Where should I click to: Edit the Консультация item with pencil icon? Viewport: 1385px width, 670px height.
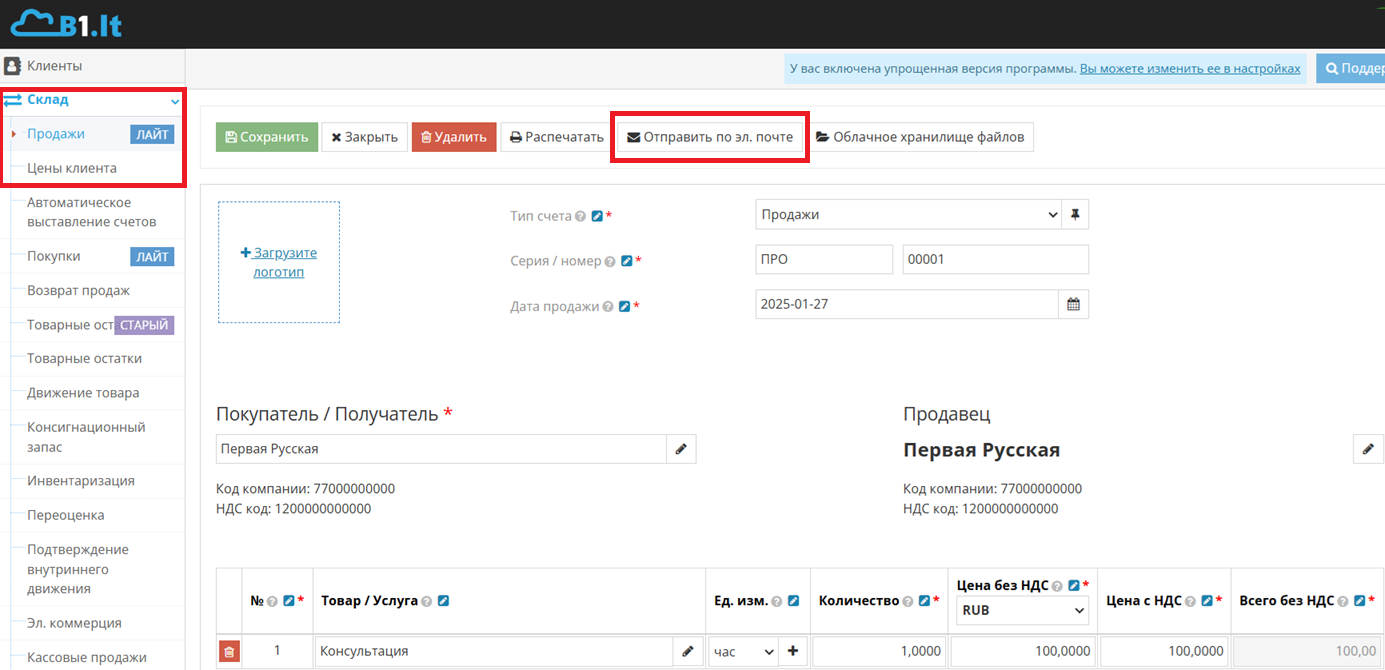tap(687, 652)
